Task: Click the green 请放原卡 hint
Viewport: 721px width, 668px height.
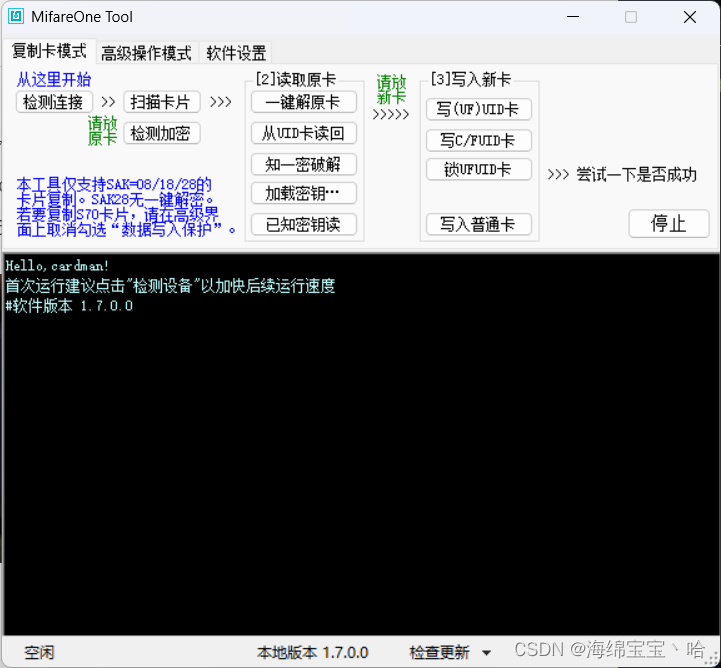Action: [x=103, y=131]
